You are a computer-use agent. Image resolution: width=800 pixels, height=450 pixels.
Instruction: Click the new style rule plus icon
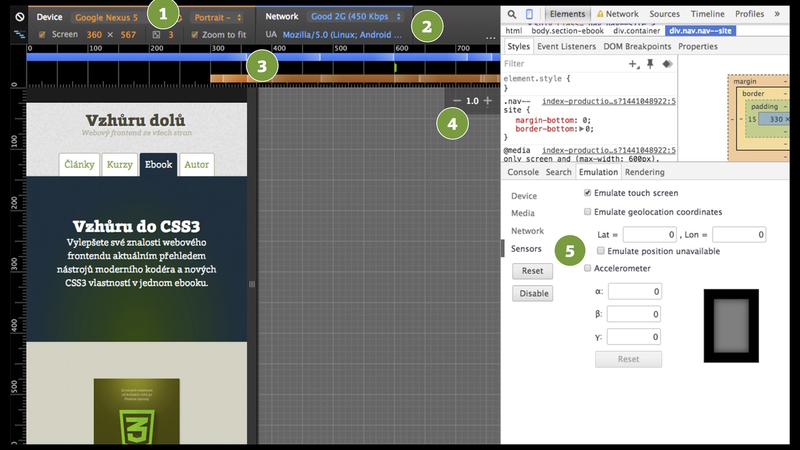[x=632, y=63]
